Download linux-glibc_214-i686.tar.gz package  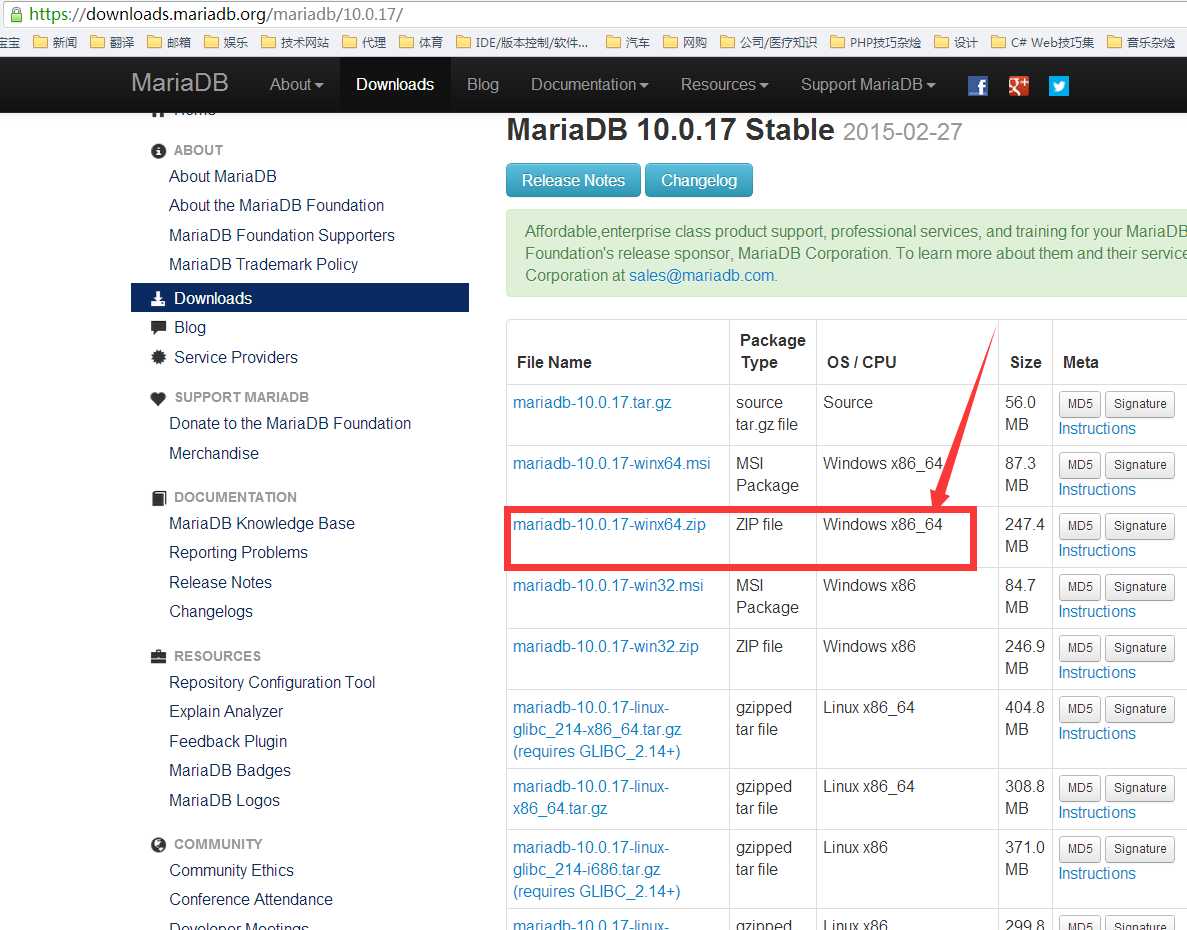597,869
